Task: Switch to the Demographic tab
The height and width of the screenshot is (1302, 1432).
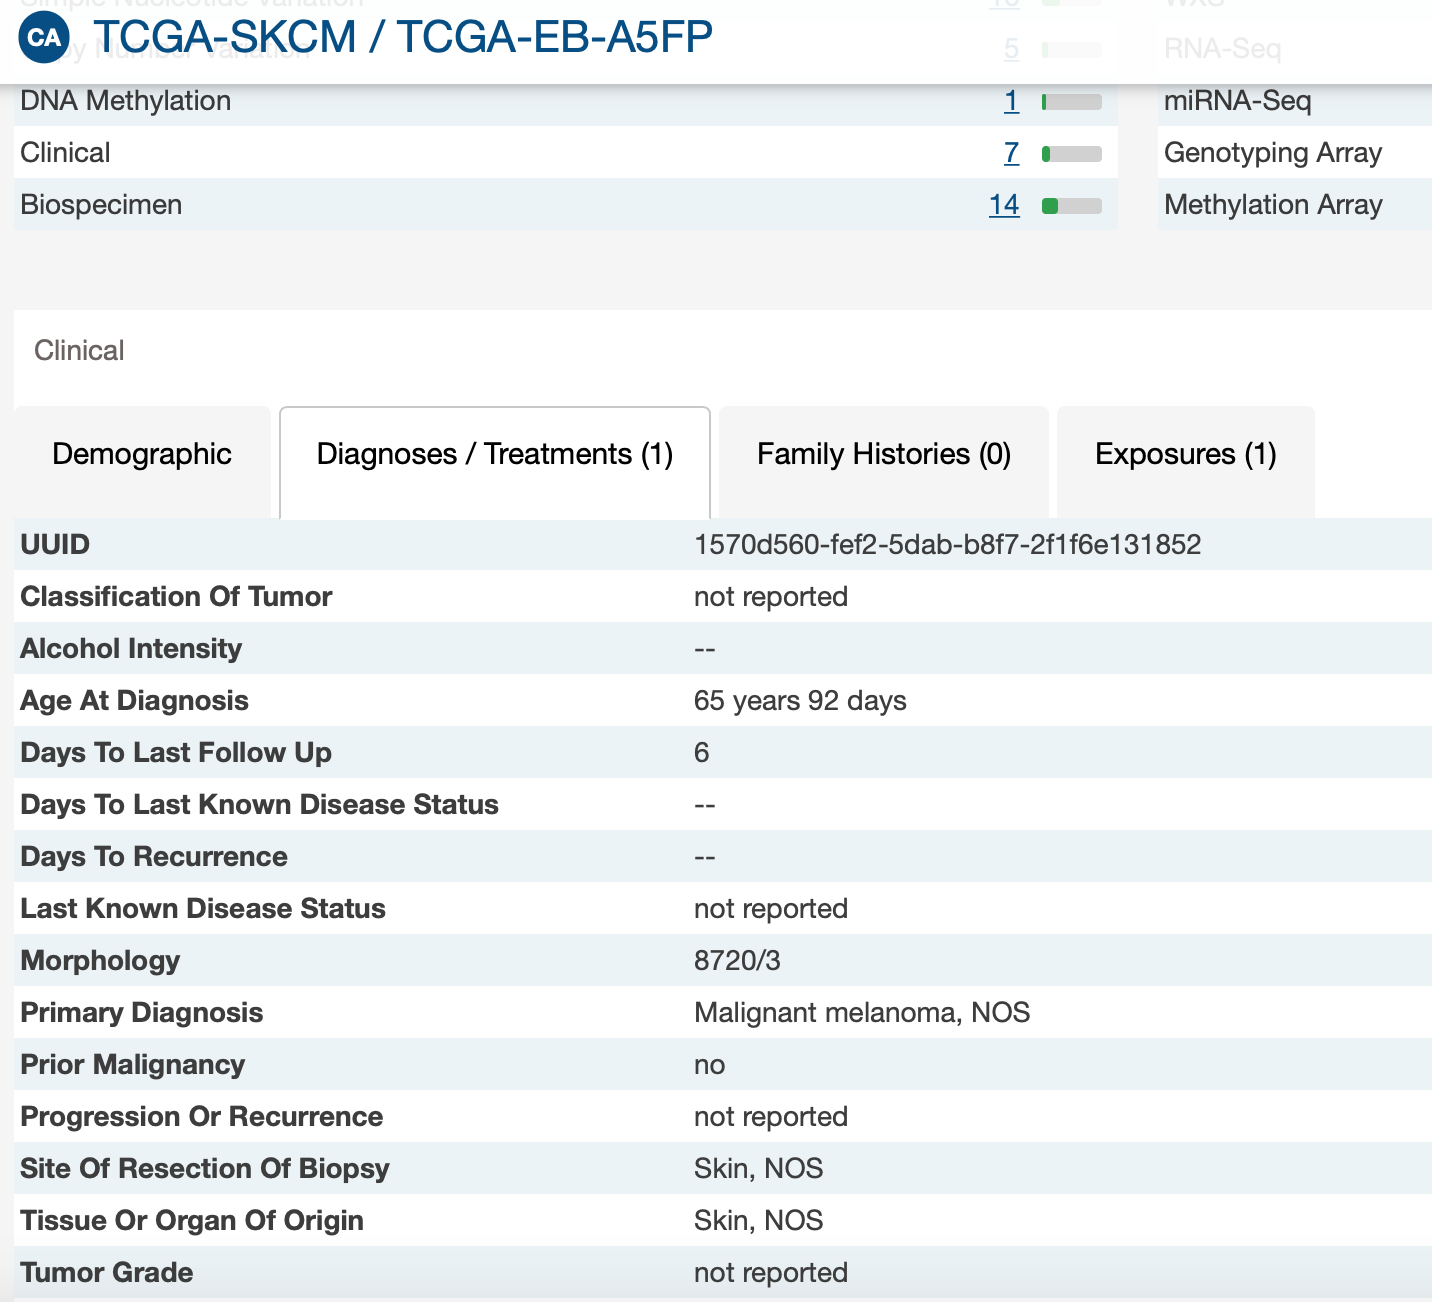Action: [142, 462]
